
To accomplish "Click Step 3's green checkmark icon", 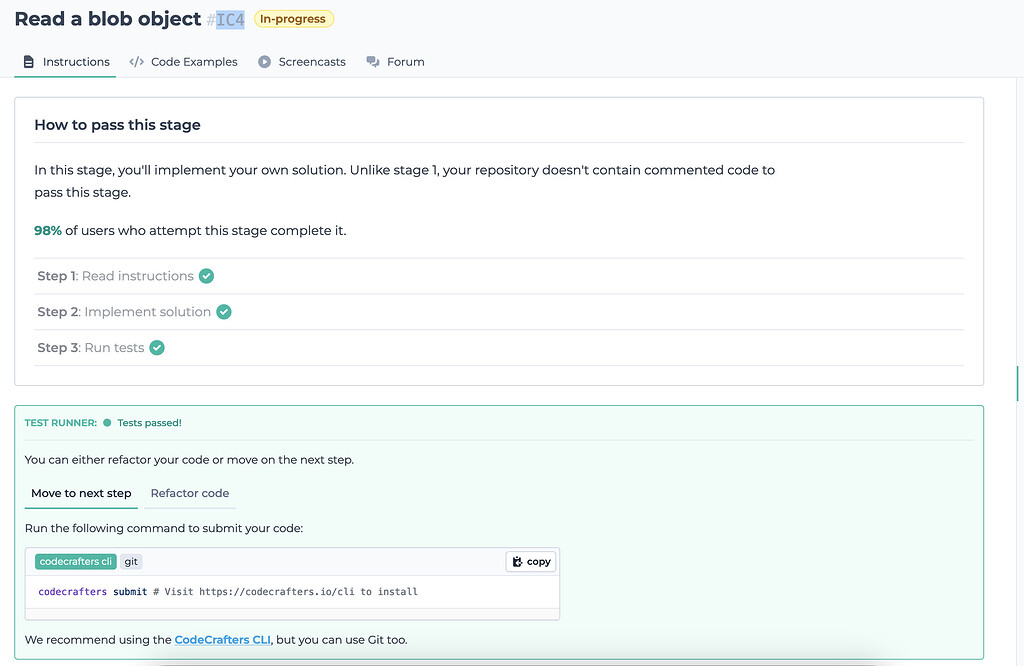I will (157, 347).
